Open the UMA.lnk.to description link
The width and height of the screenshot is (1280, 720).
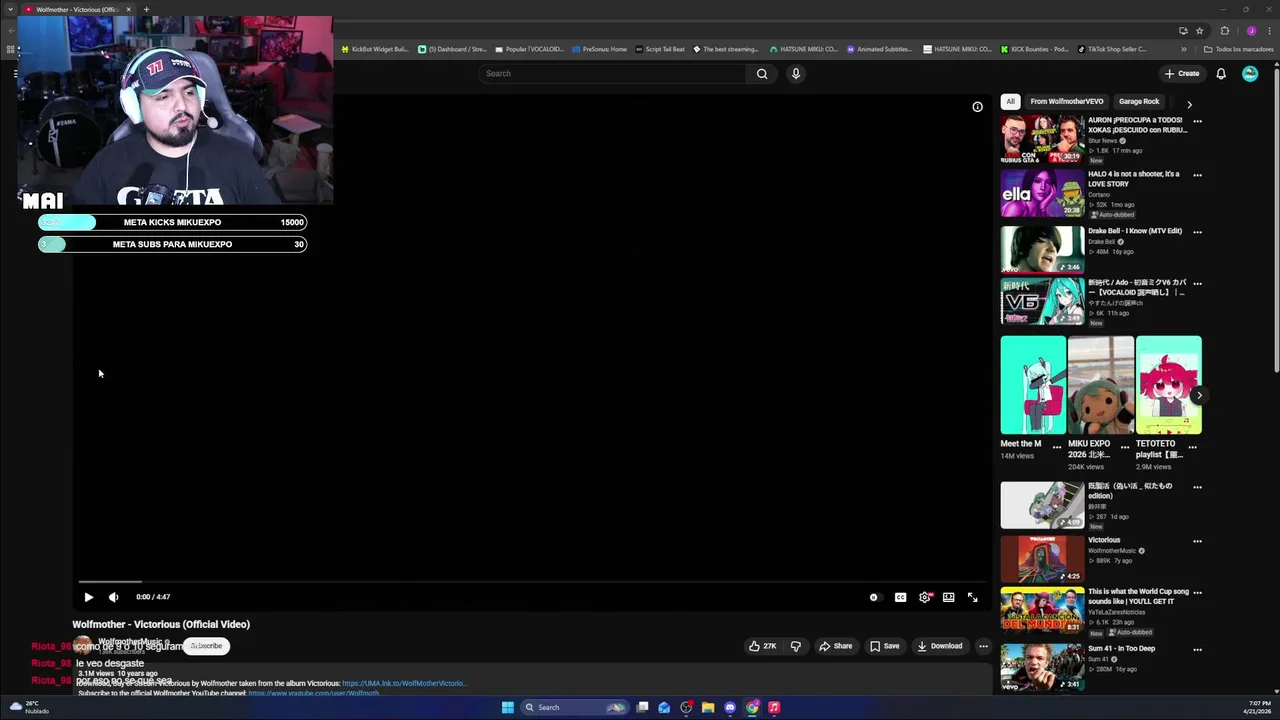point(404,683)
